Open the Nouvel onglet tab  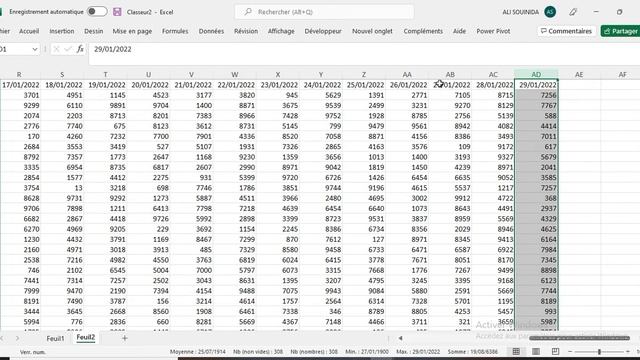[372, 31]
